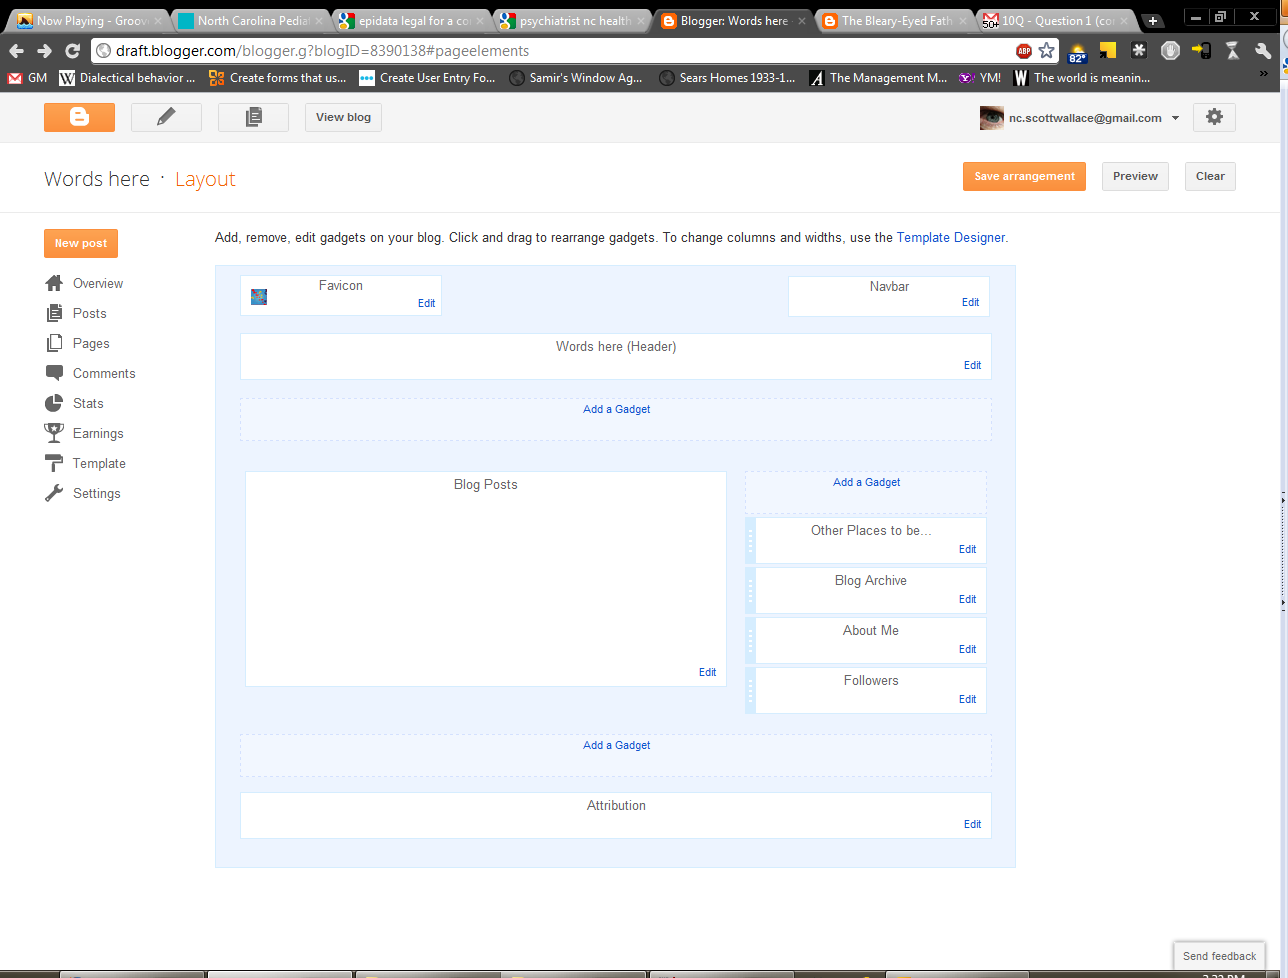1288x978 pixels.
Task: Click the AdBlock Plus icon in address bar
Action: (1024, 51)
